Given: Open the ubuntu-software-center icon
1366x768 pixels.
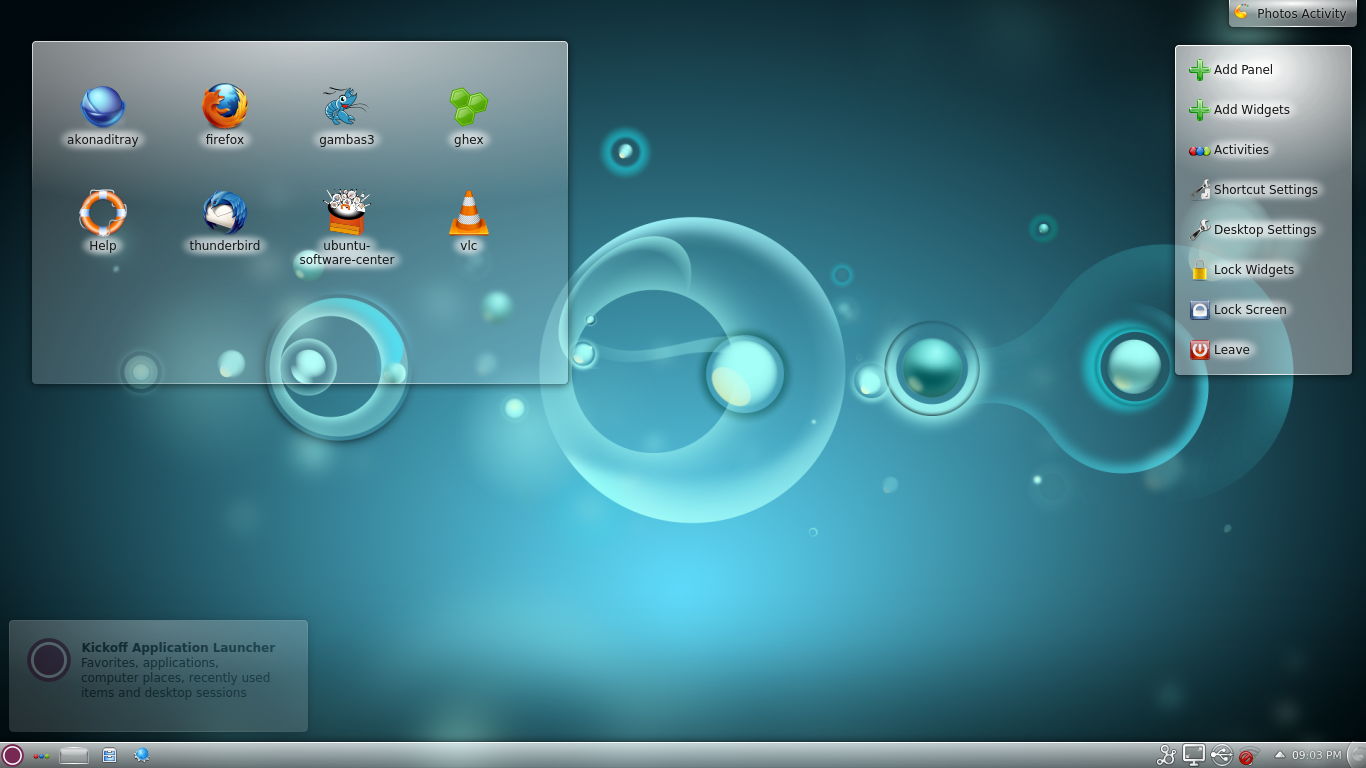Looking at the screenshot, I should point(346,212).
